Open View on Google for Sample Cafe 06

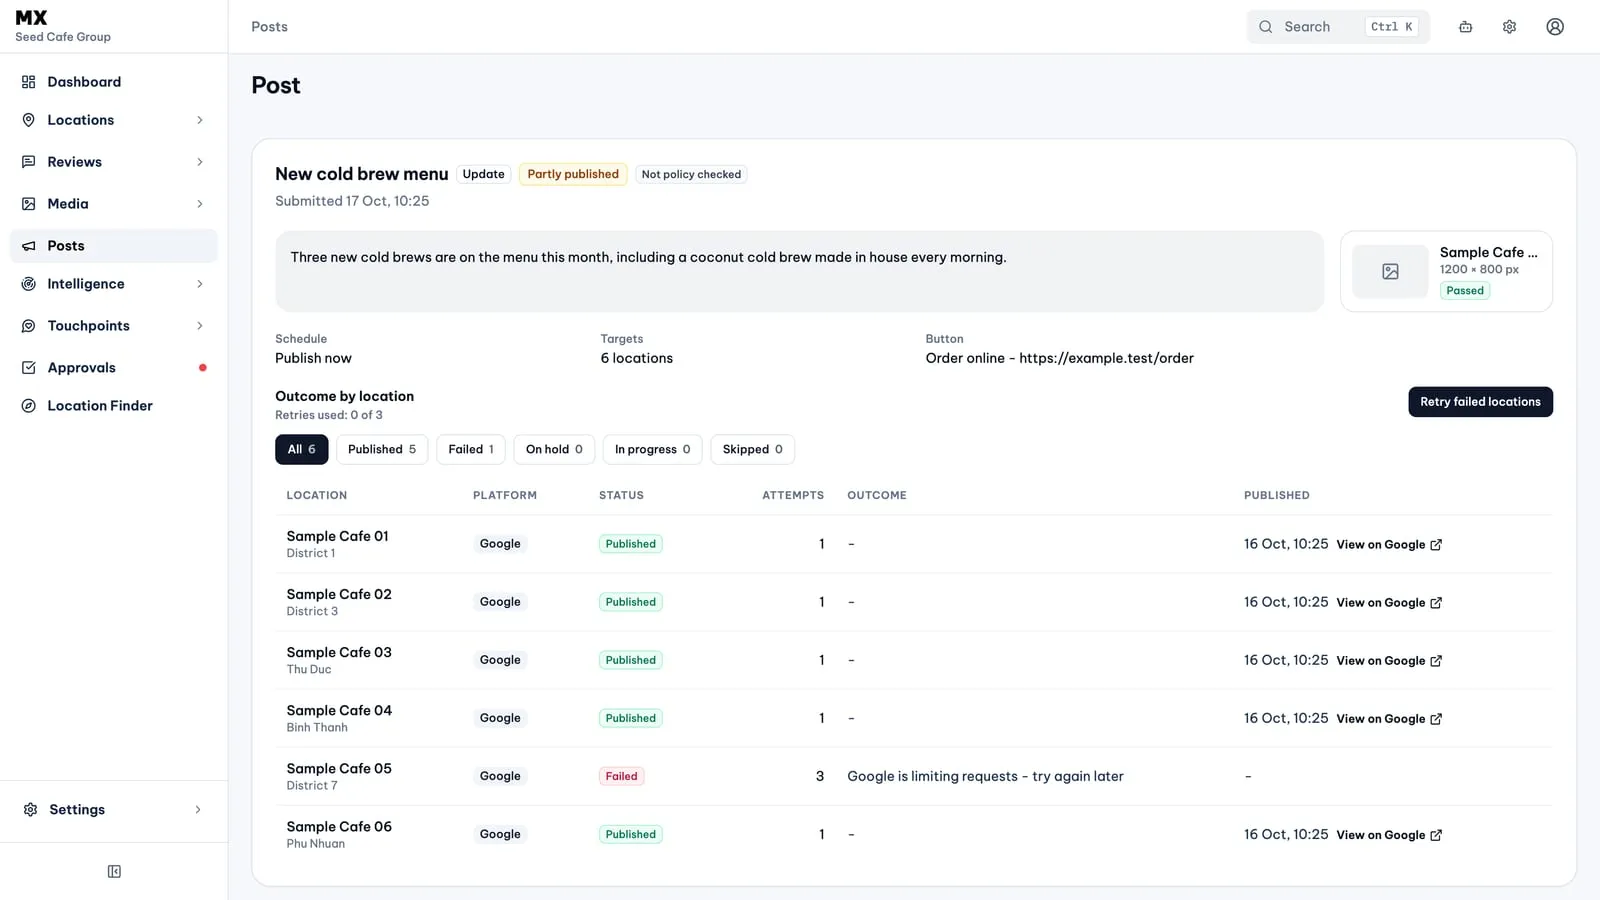(1389, 835)
